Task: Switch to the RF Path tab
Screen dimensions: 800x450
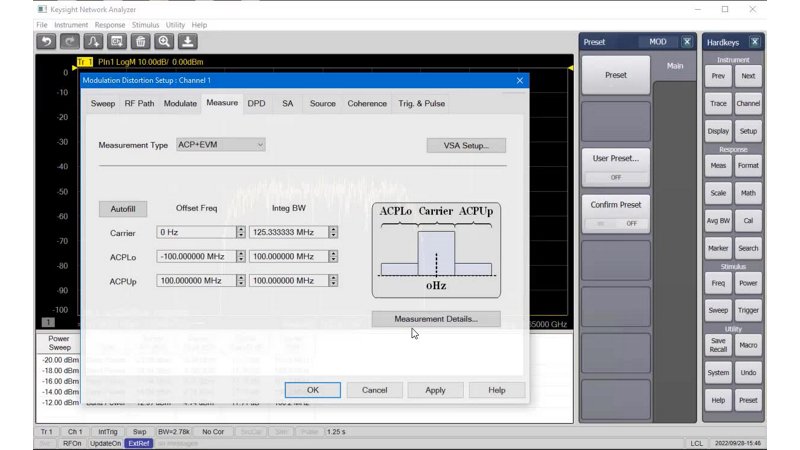Action: [139, 104]
